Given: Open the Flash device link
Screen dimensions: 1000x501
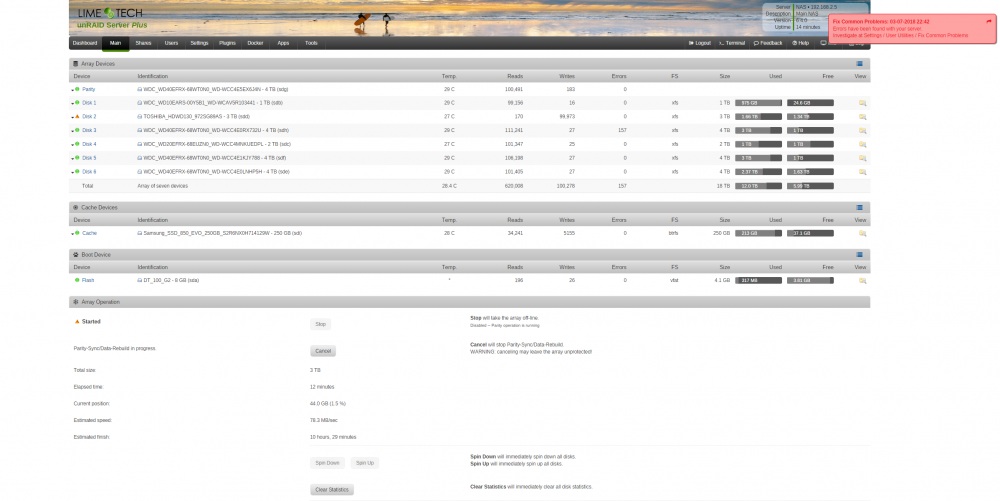Looking at the screenshot, I should 88,280.
